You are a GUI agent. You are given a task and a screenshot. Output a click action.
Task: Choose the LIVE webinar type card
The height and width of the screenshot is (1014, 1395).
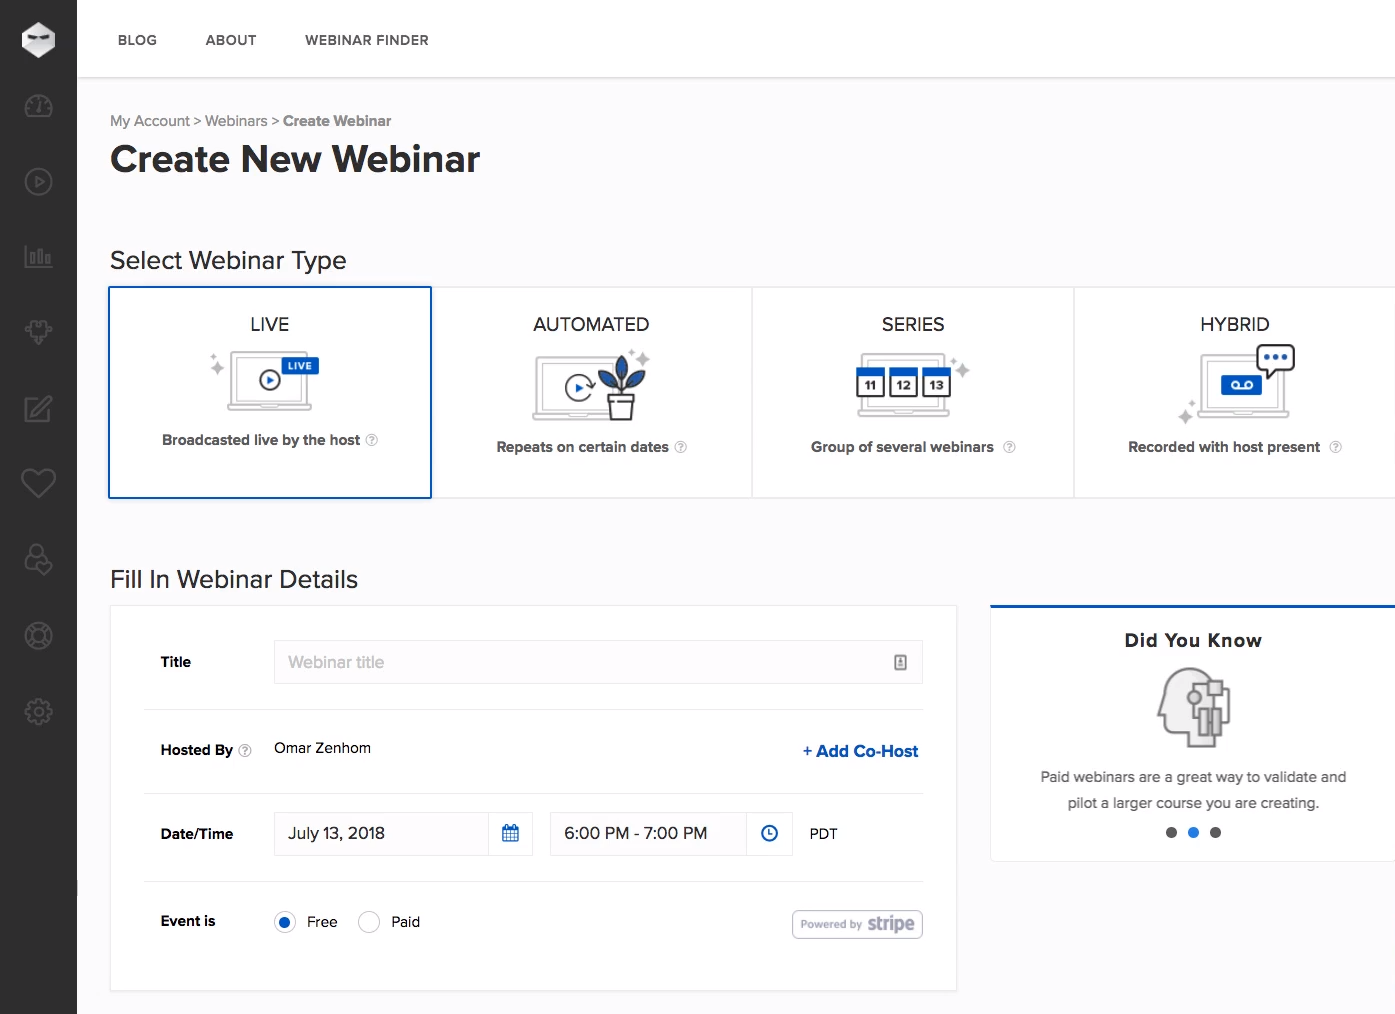pyautogui.click(x=270, y=392)
